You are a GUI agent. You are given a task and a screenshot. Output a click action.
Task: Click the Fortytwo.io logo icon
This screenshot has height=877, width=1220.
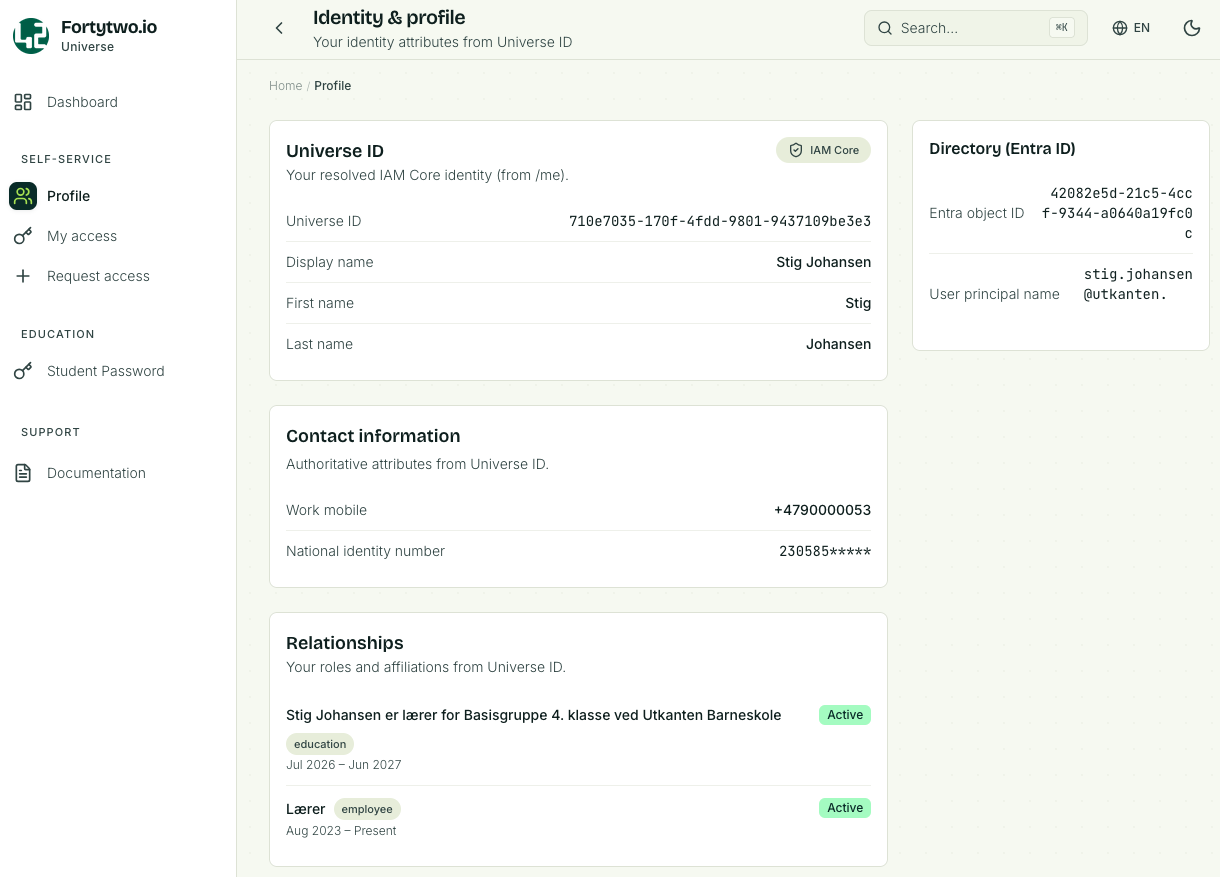pyautogui.click(x=31, y=36)
